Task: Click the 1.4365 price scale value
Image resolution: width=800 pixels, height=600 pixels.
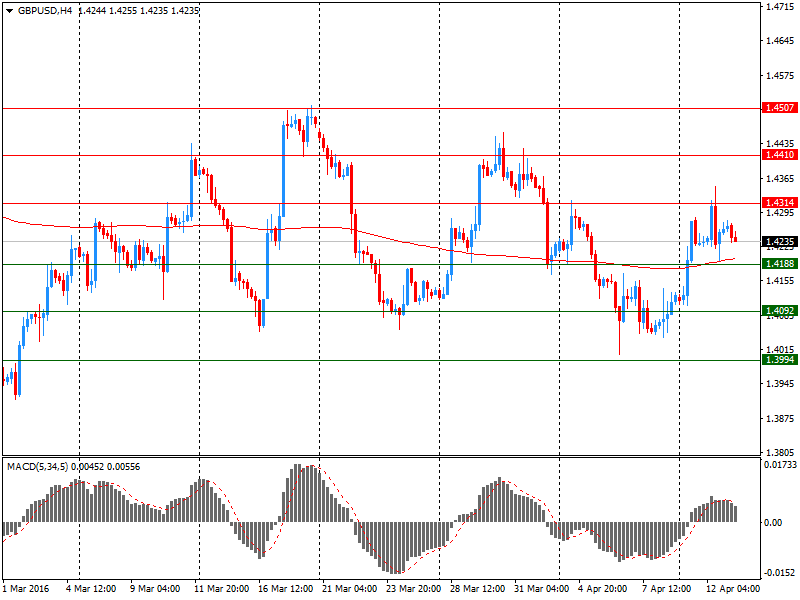Action: click(780, 179)
